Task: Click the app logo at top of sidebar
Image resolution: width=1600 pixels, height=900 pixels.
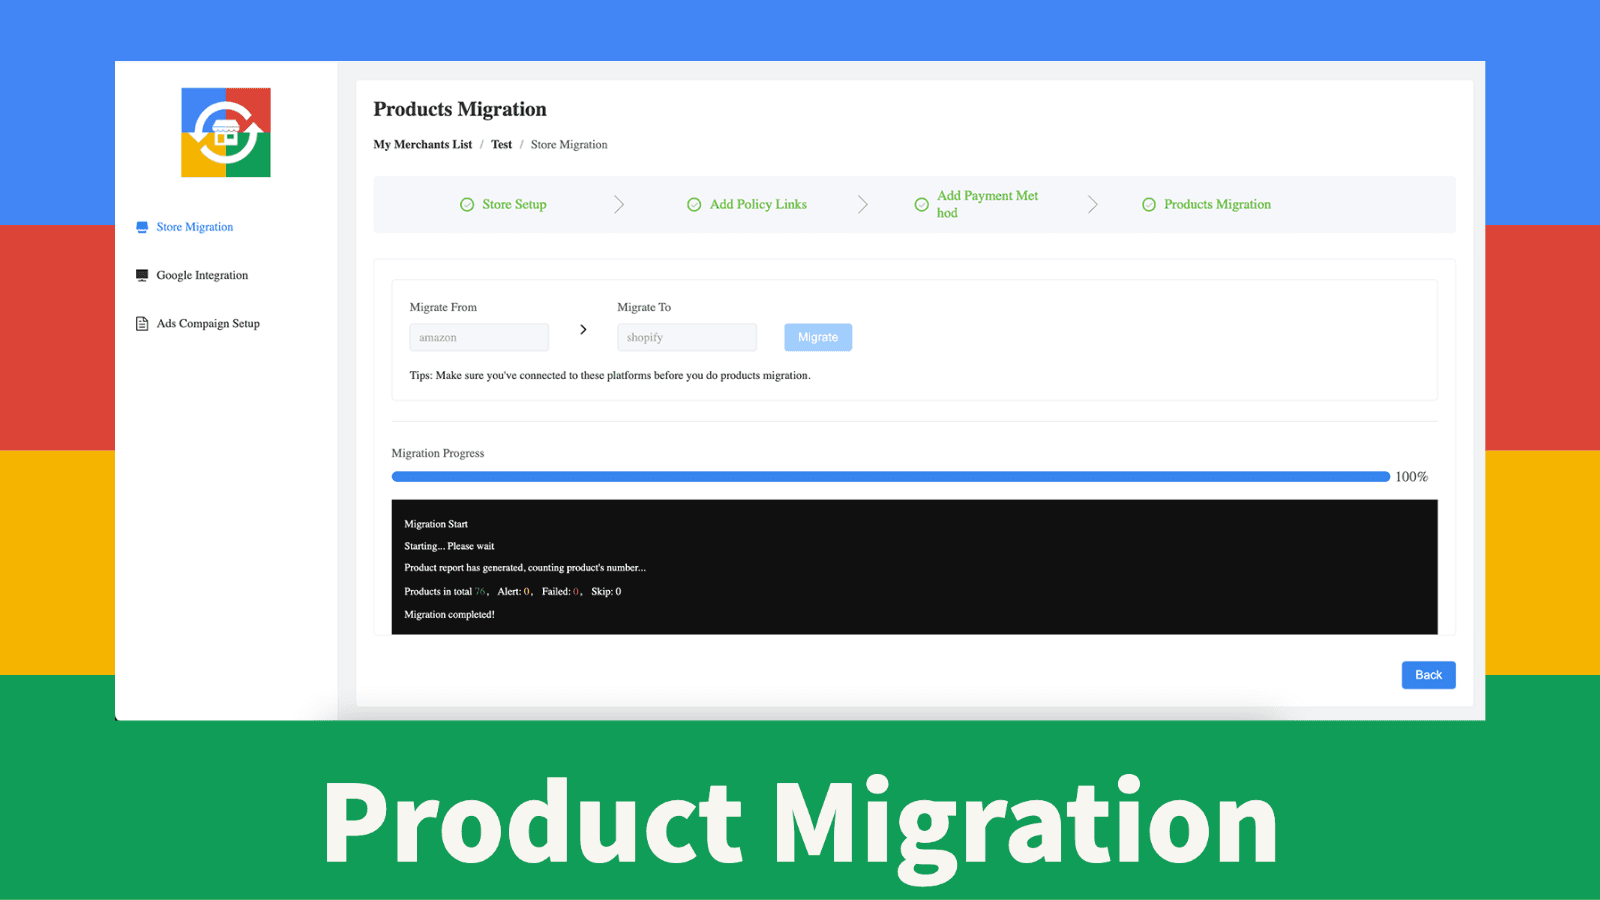Action: (225, 131)
